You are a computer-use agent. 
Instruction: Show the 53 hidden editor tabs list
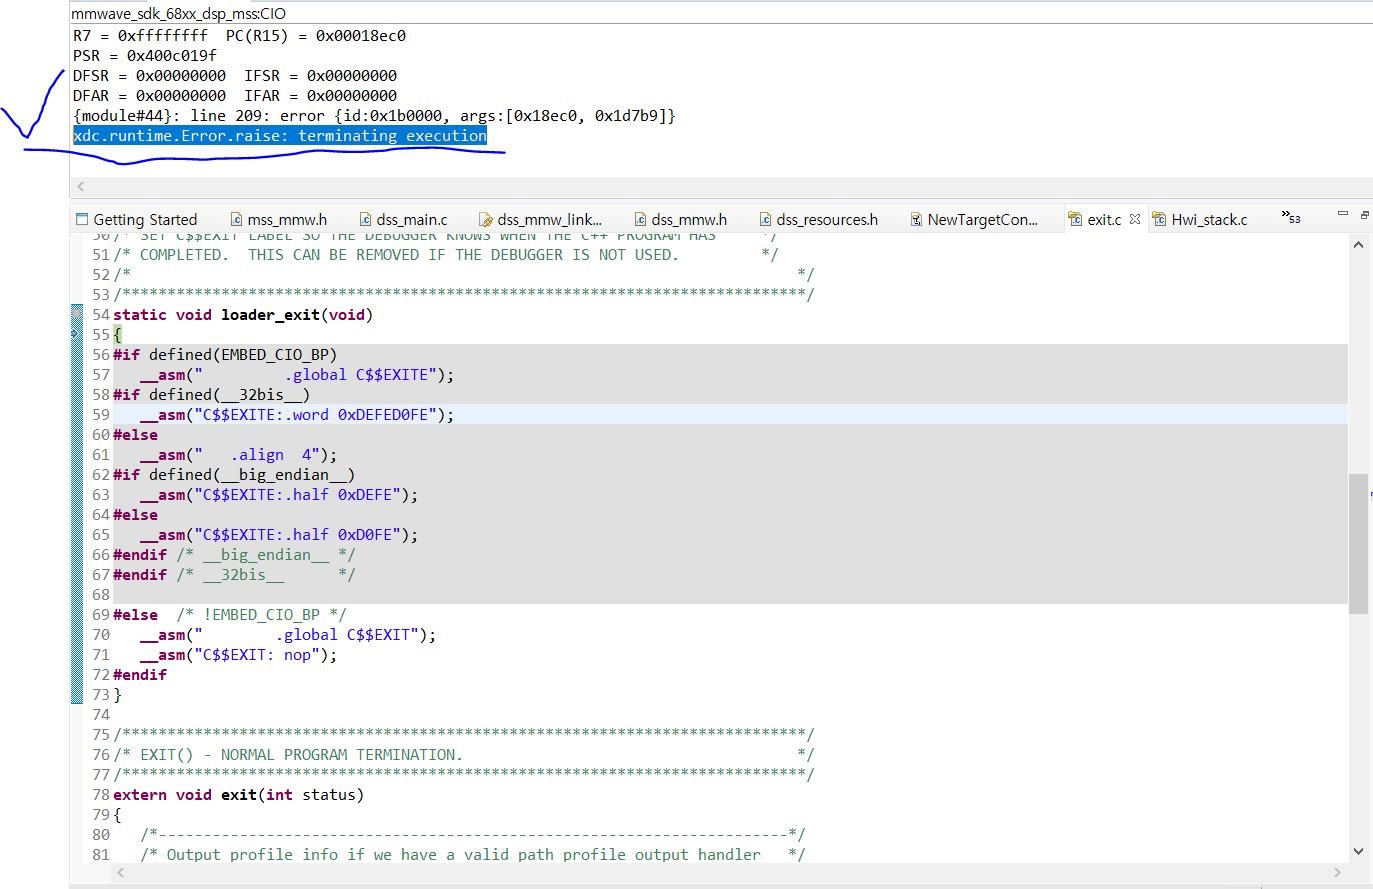pos(1291,217)
